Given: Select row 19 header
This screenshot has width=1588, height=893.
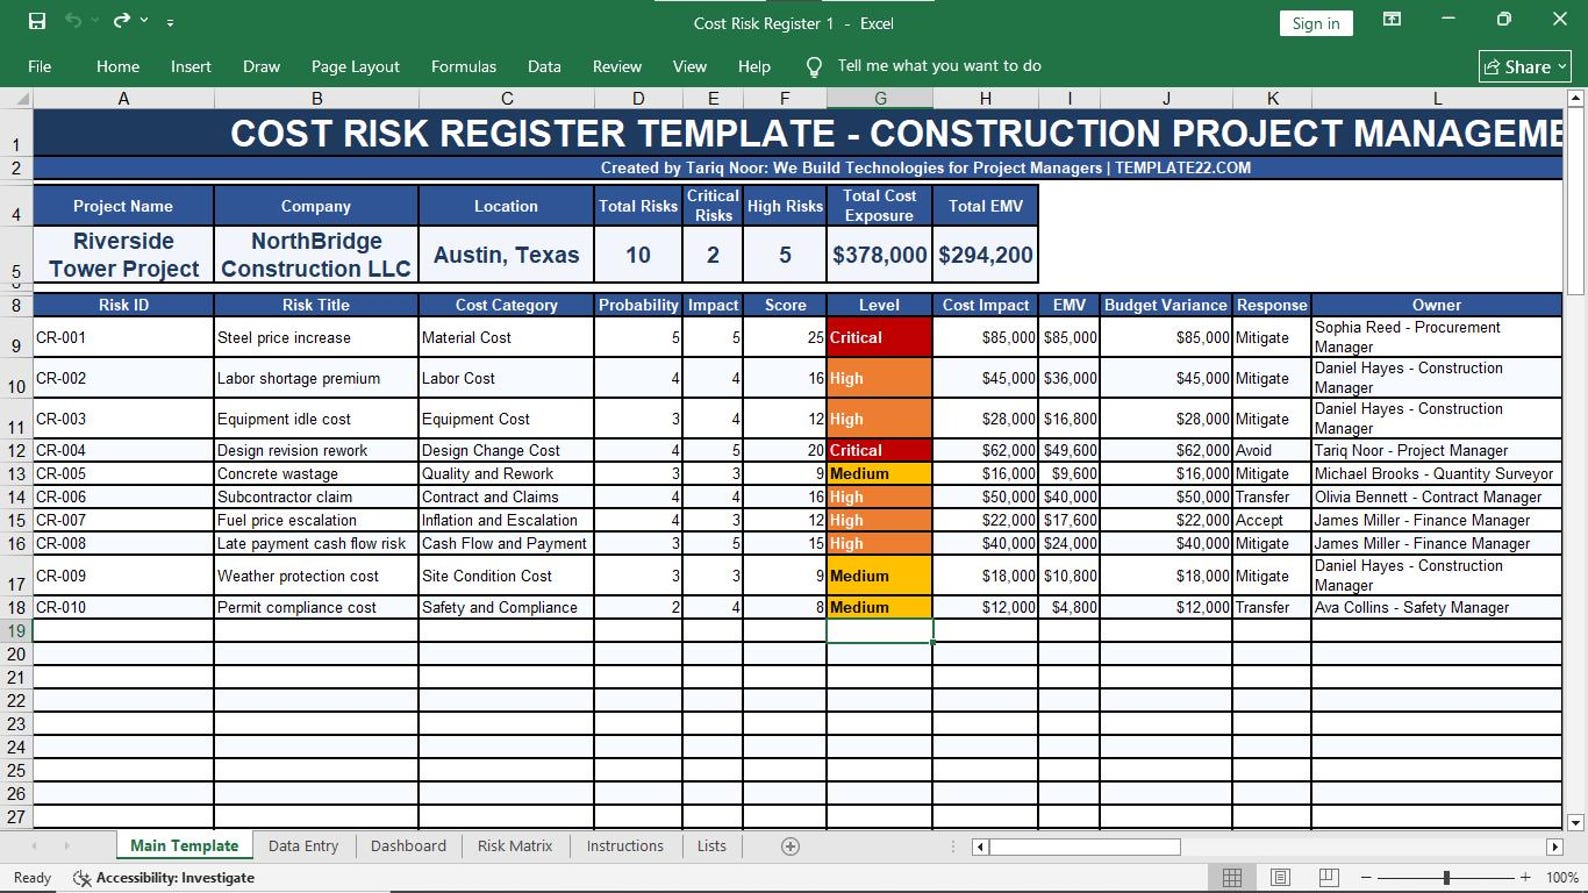Looking at the screenshot, I should 16,631.
